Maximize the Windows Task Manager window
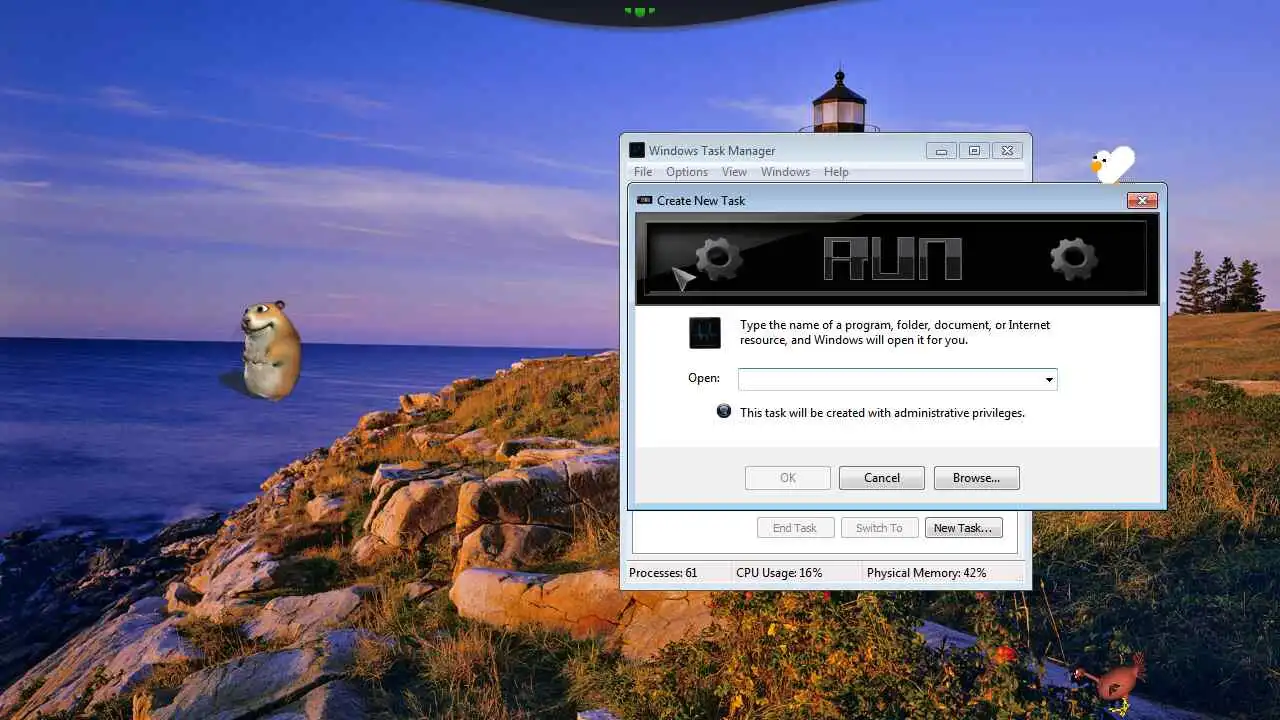1280x720 pixels. 974,151
